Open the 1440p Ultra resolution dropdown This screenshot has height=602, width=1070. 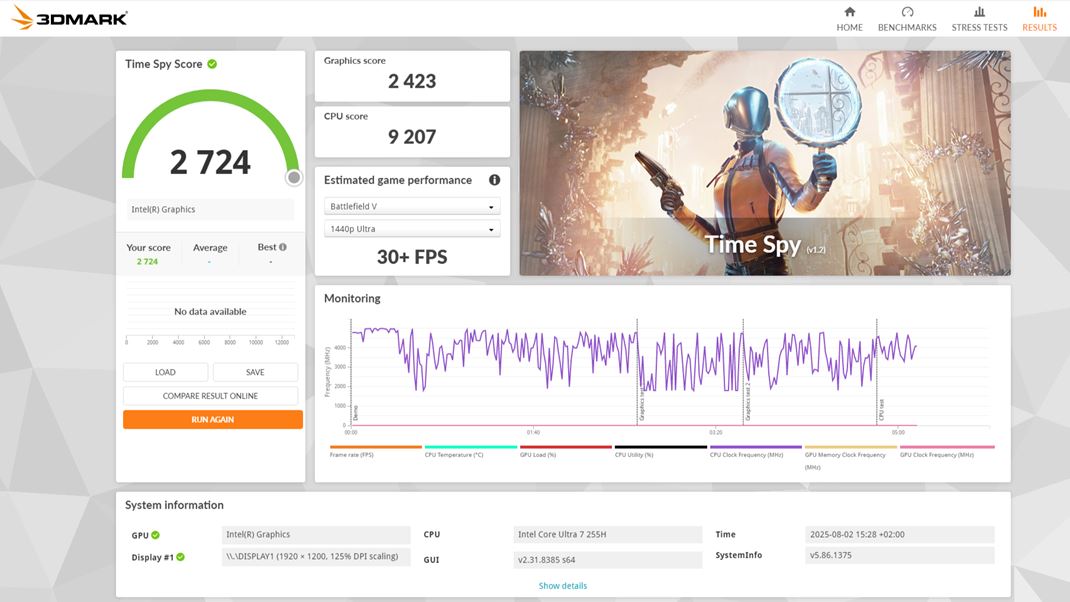411,229
